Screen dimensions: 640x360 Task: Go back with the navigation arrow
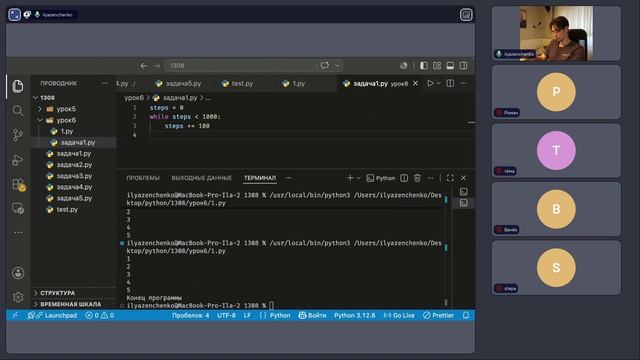point(144,66)
